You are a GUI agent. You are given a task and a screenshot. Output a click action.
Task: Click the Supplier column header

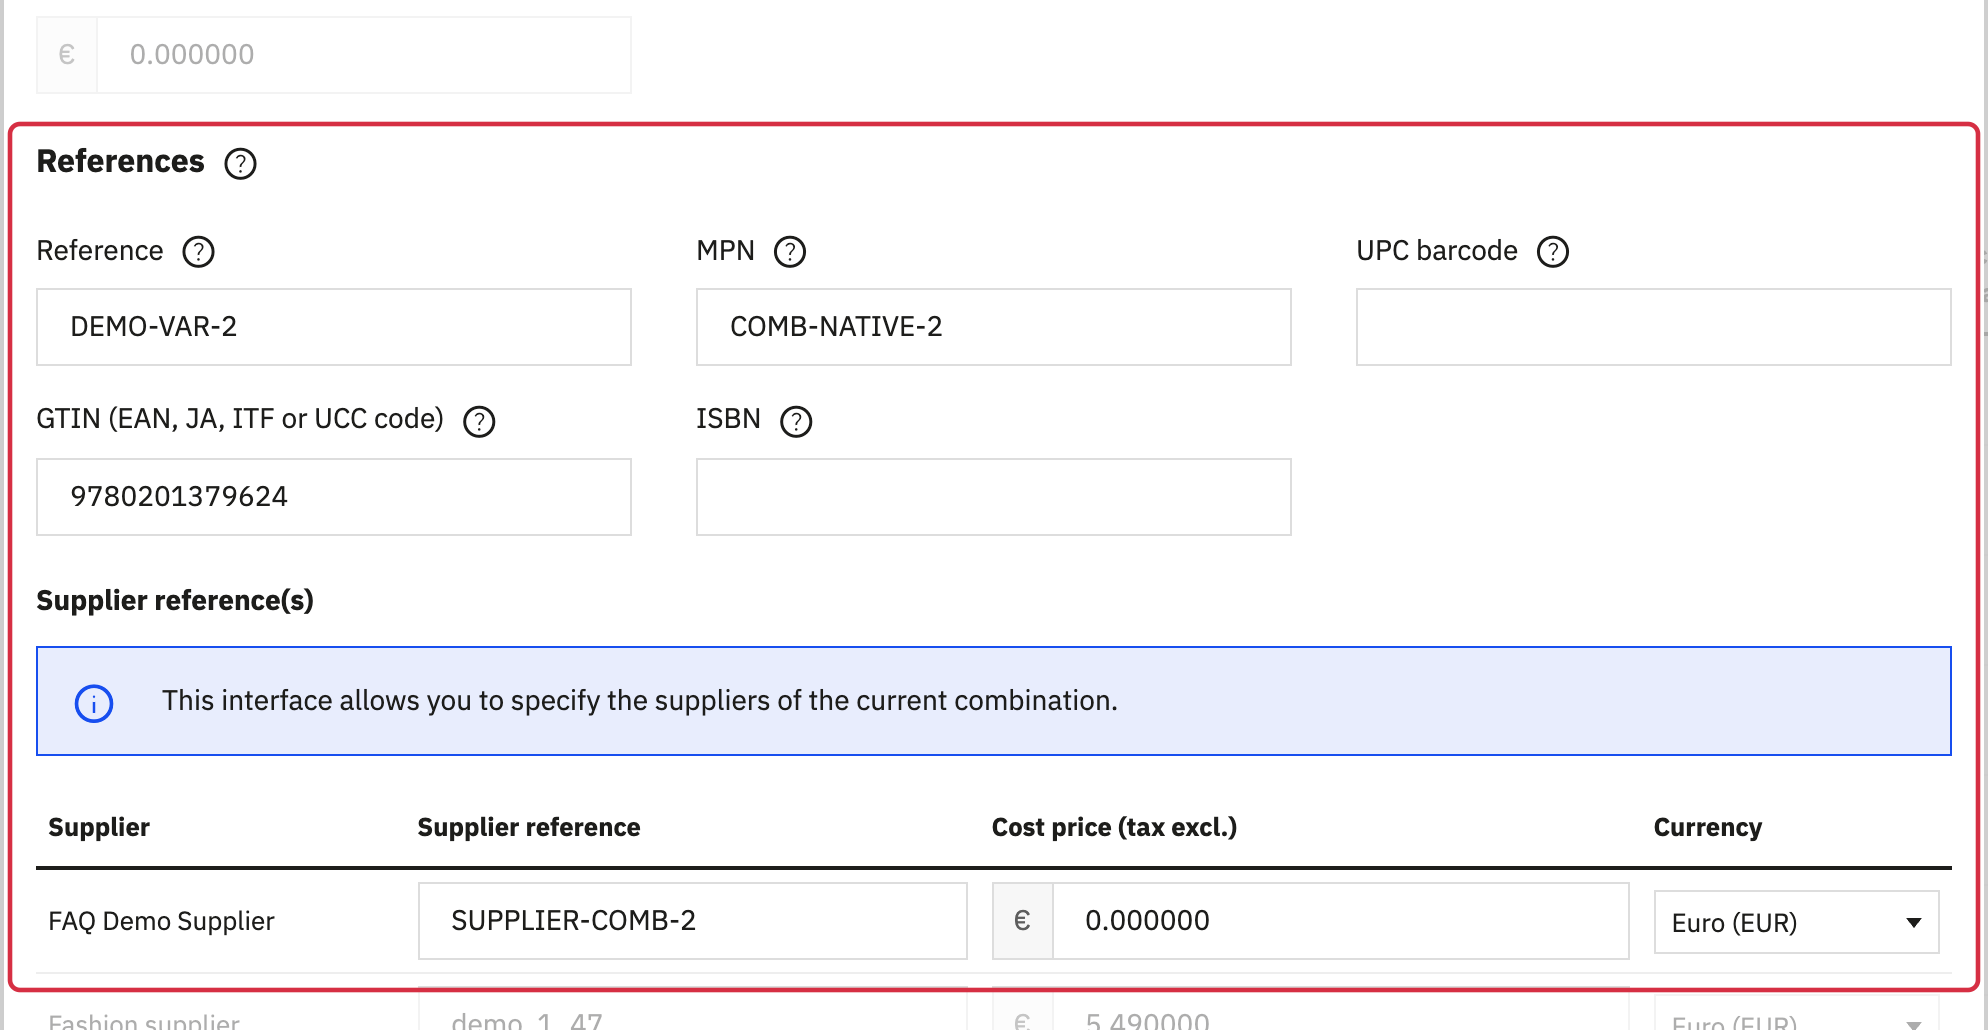click(x=99, y=827)
